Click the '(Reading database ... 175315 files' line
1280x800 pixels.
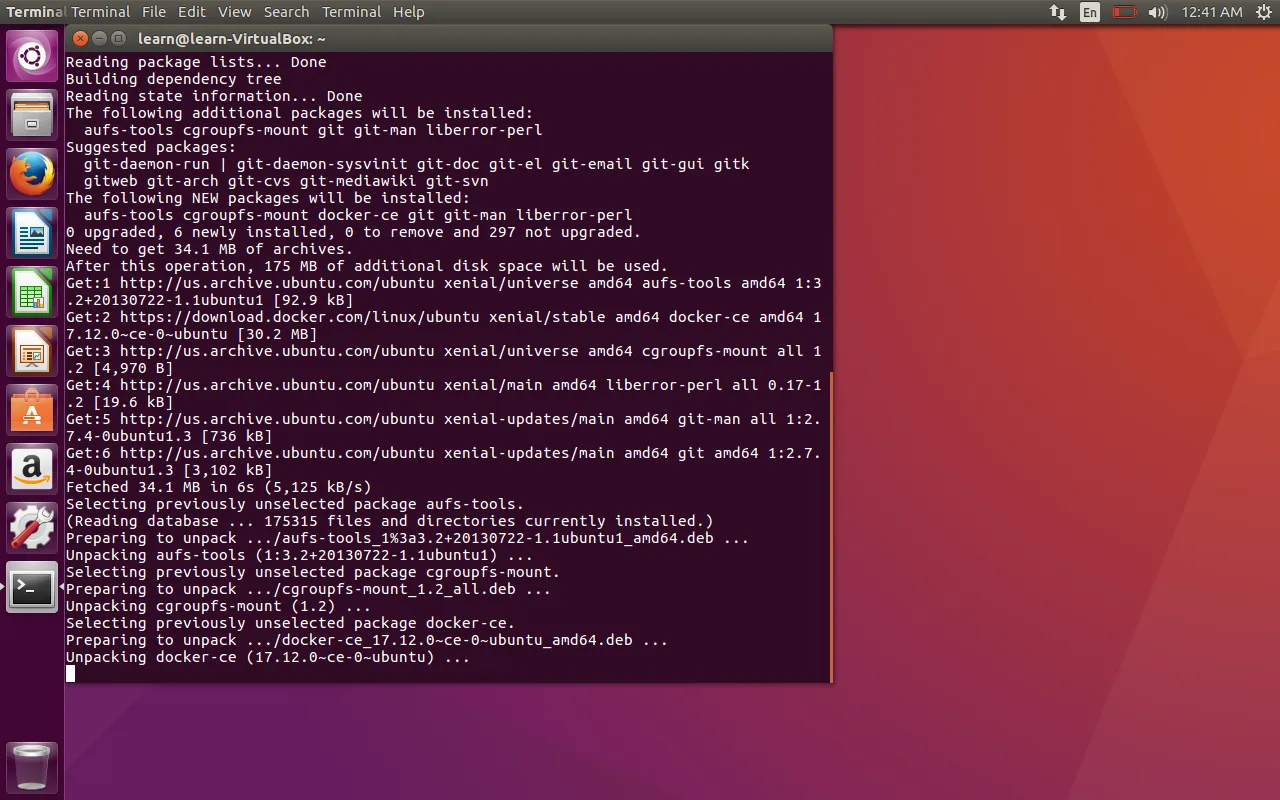tap(390, 521)
